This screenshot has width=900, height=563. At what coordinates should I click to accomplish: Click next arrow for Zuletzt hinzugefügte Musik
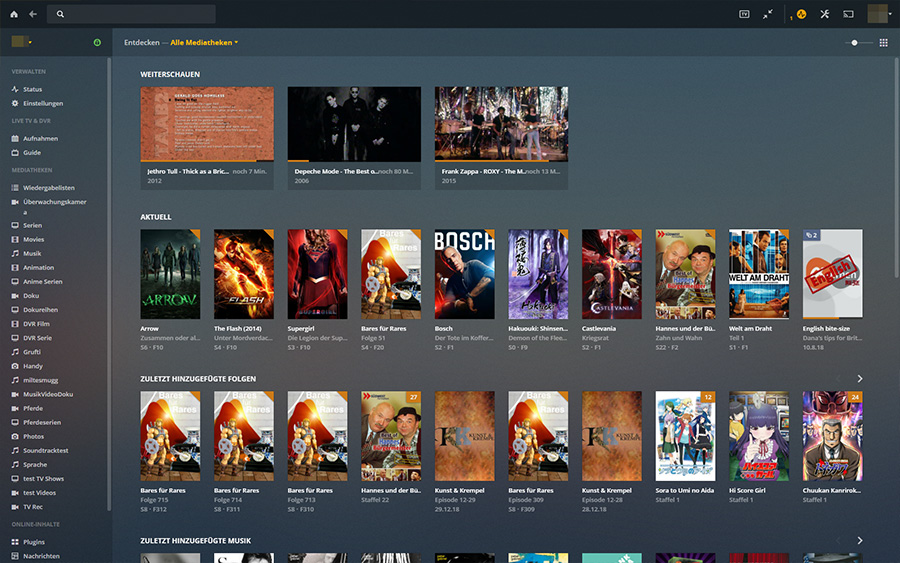coord(859,541)
